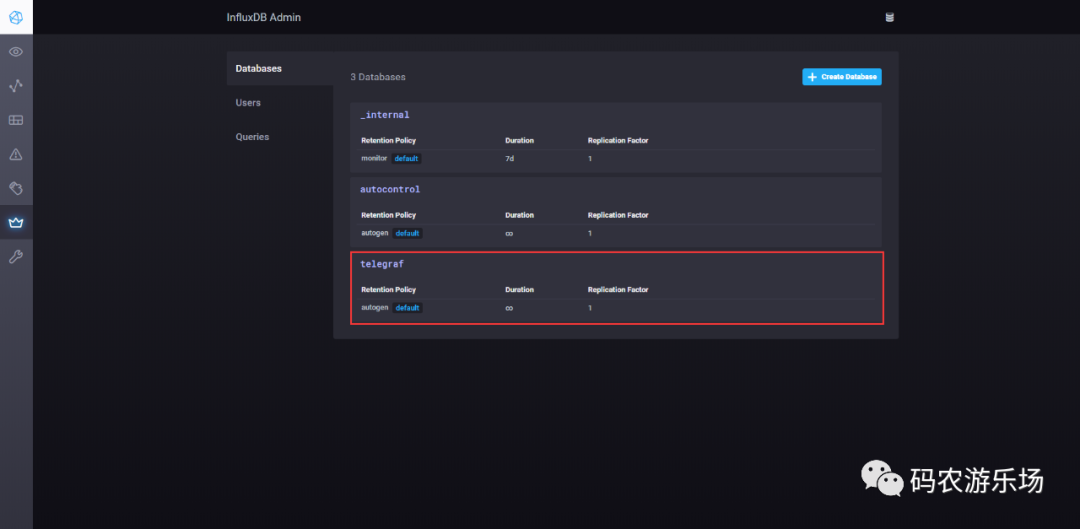This screenshot has height=529, width=1080.
Task: Open the Chronograf logo home icon
Action: pyautogui.click(x=16, y=17)
